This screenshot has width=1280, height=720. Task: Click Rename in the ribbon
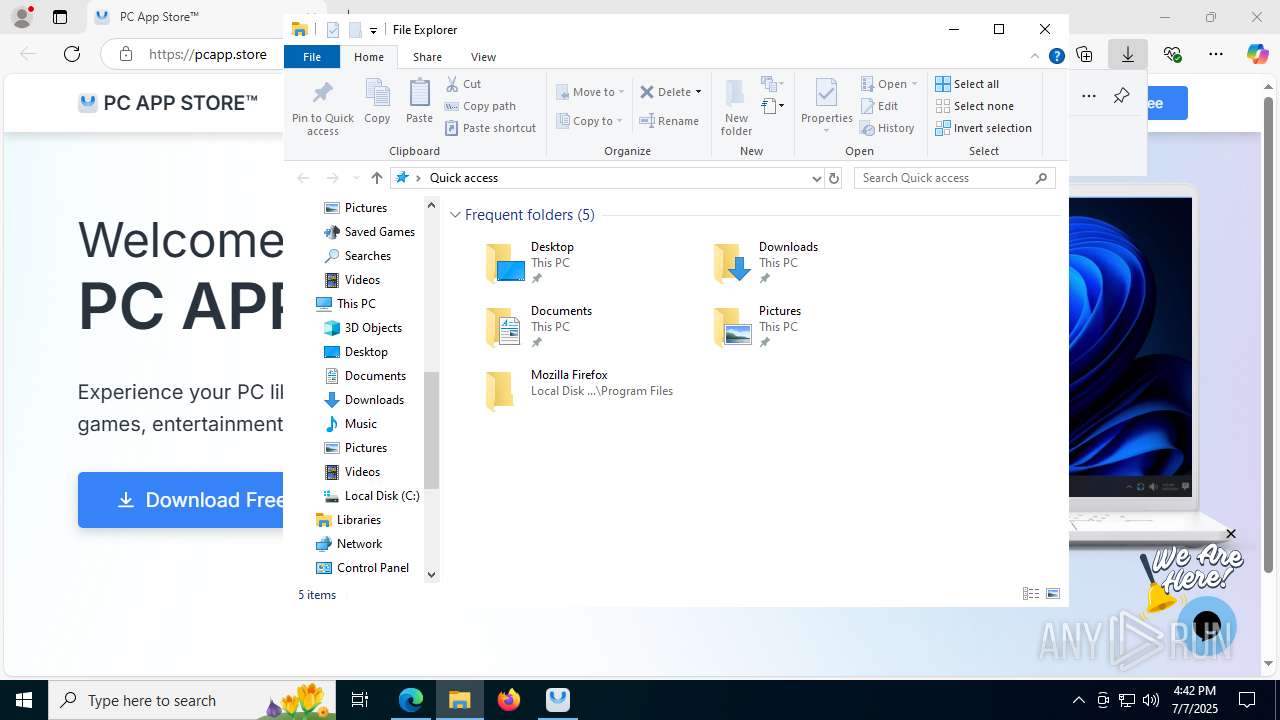[x=669, y=121]
